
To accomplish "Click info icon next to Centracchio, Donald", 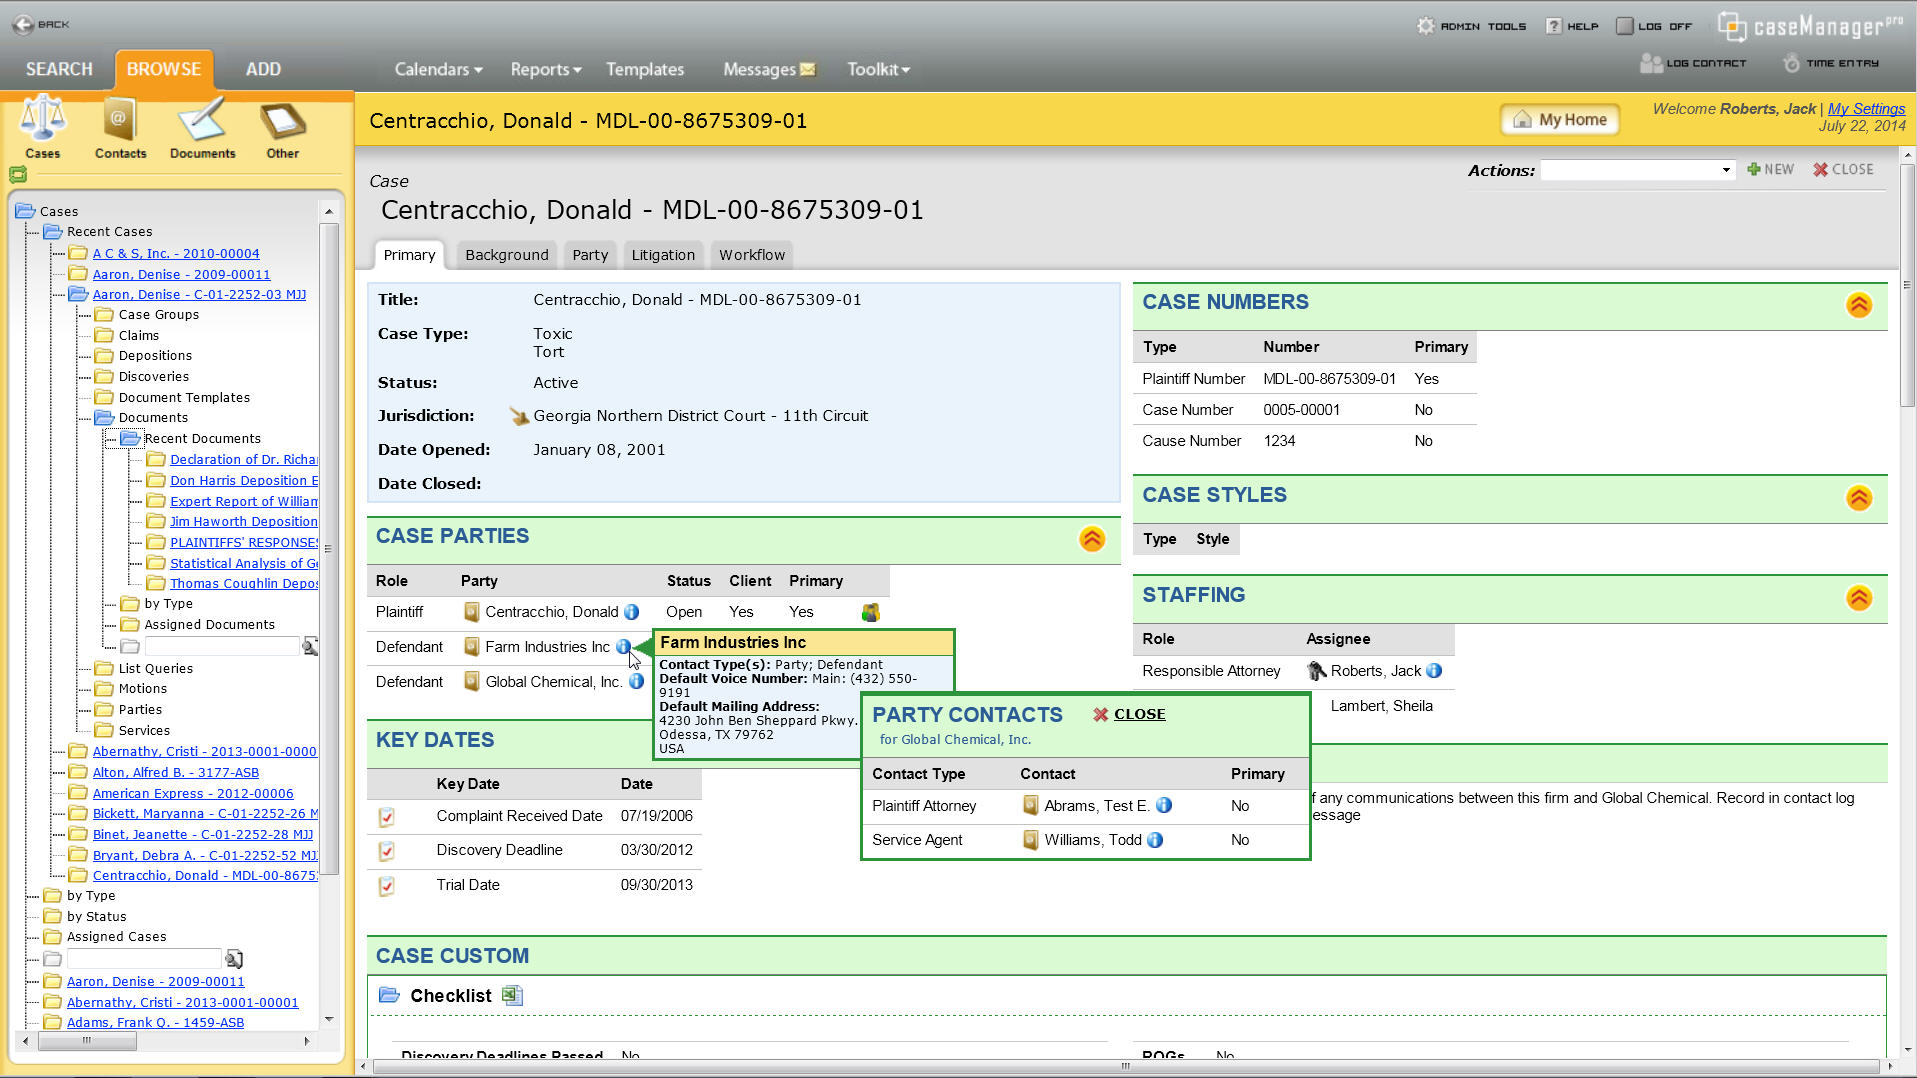I will click(632, 612).
